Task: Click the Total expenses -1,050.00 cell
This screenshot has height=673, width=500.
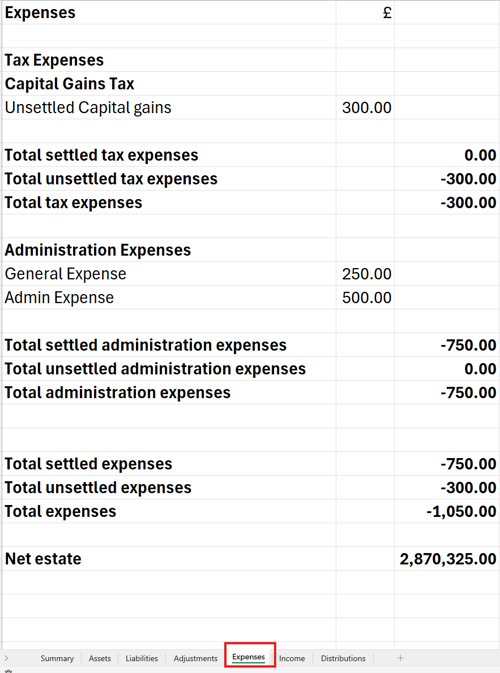Action: pos(447,511)
